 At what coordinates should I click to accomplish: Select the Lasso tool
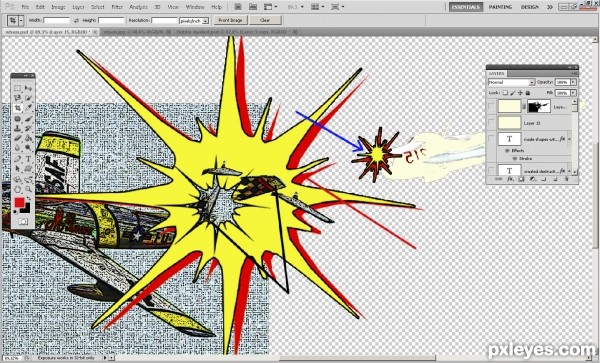[x=18, y=98]
